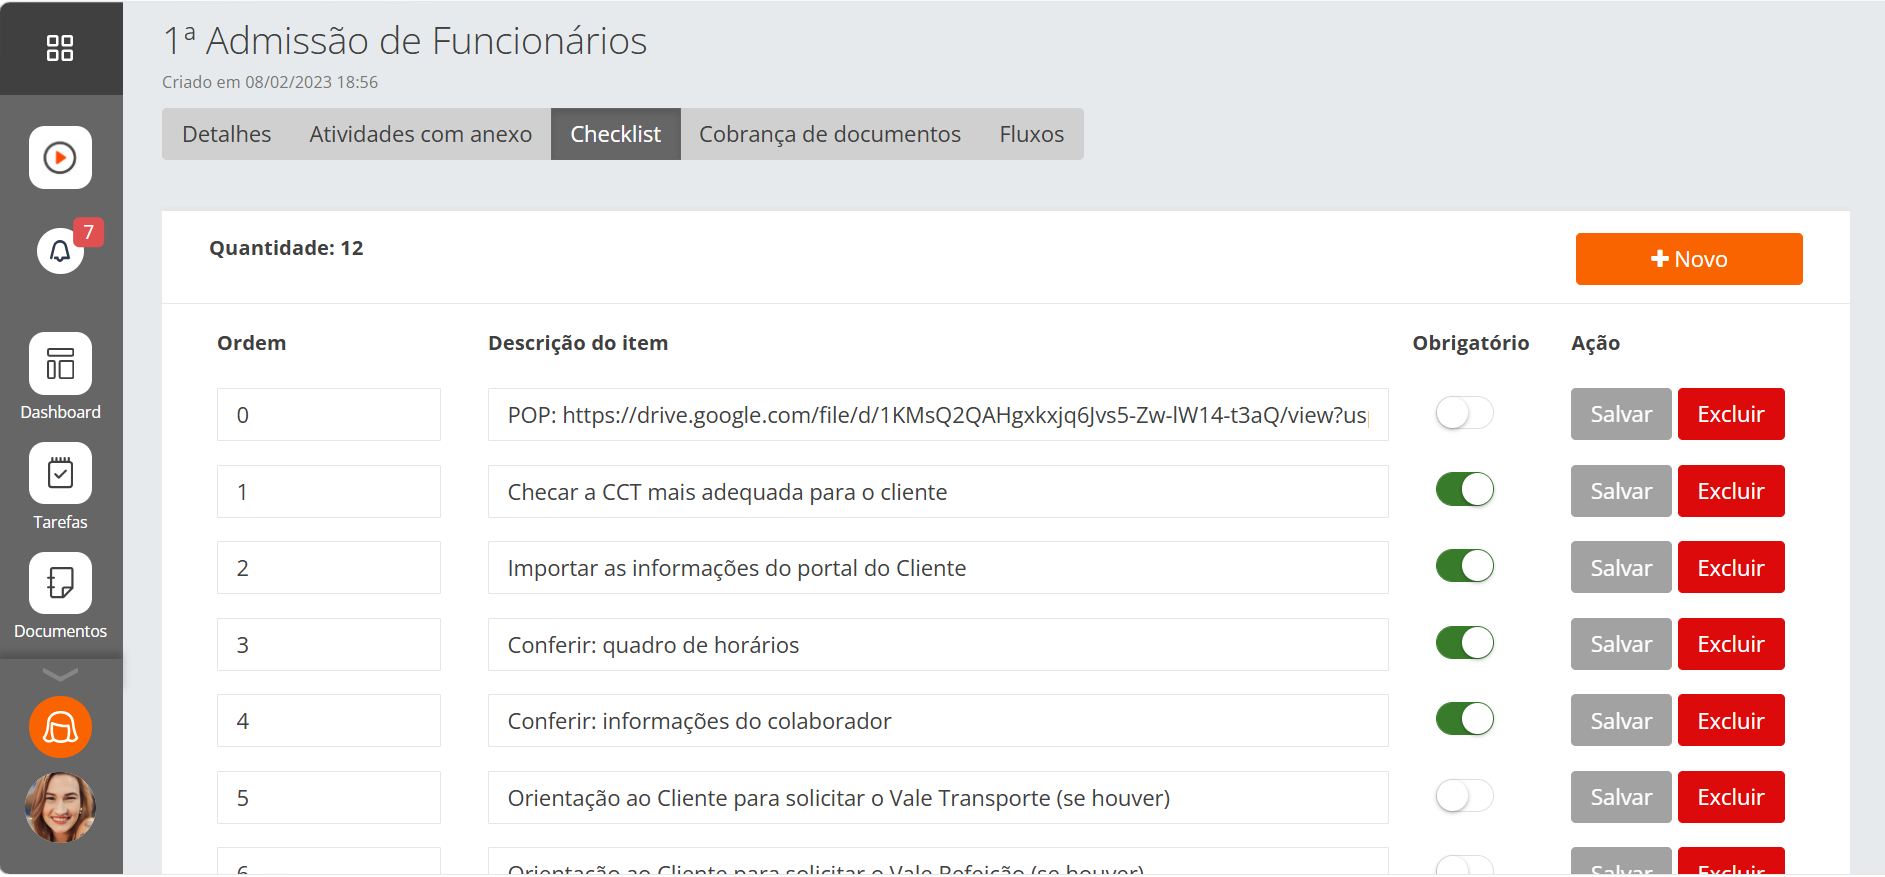Image resolution: width=1885 pixels, height=877 pixels.
Task: Open the Documentos sidebar icon
Action: 60,584
